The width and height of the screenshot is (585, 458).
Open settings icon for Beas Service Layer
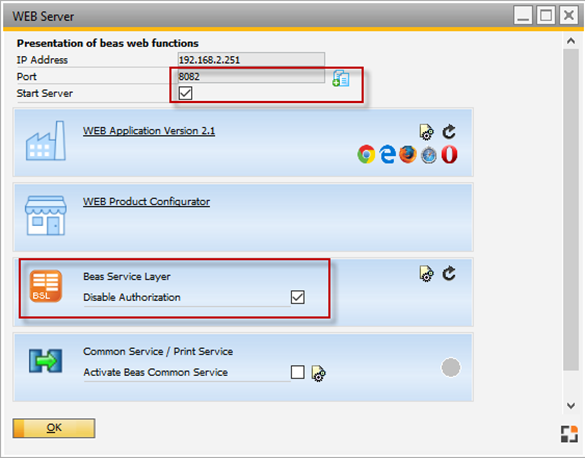[x=426, y=274]
